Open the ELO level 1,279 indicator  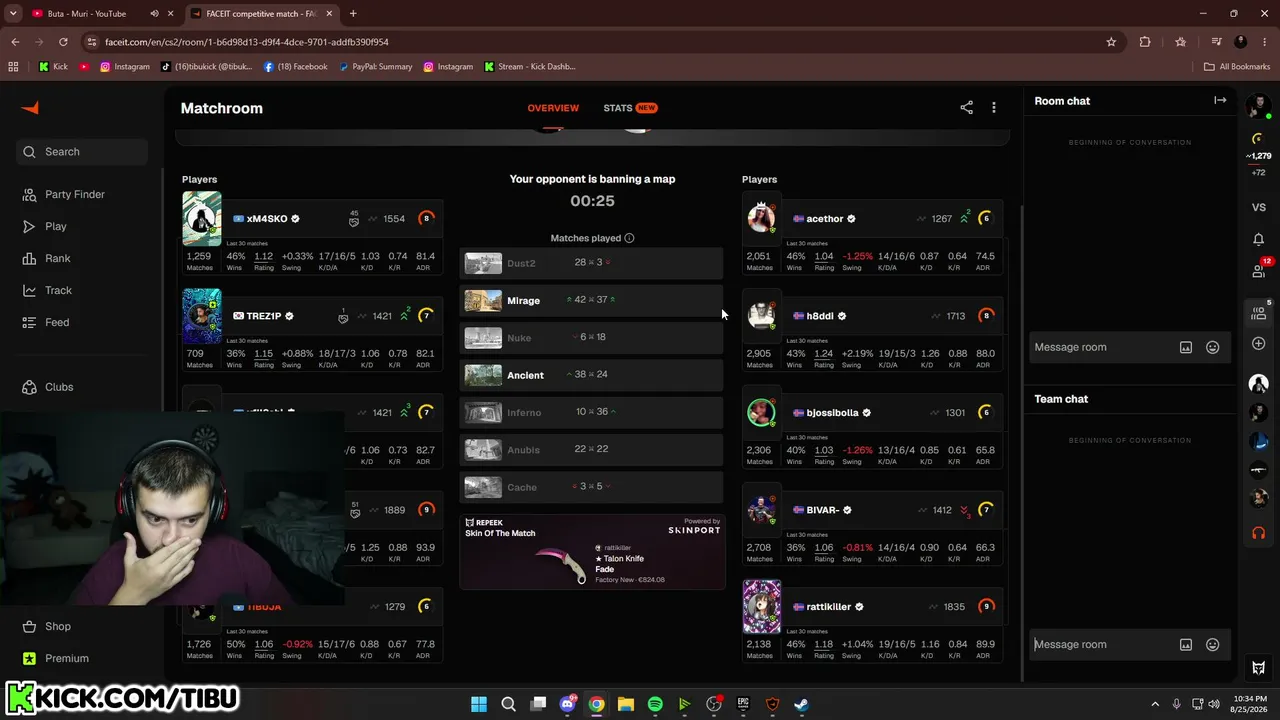pos(1259,148)
